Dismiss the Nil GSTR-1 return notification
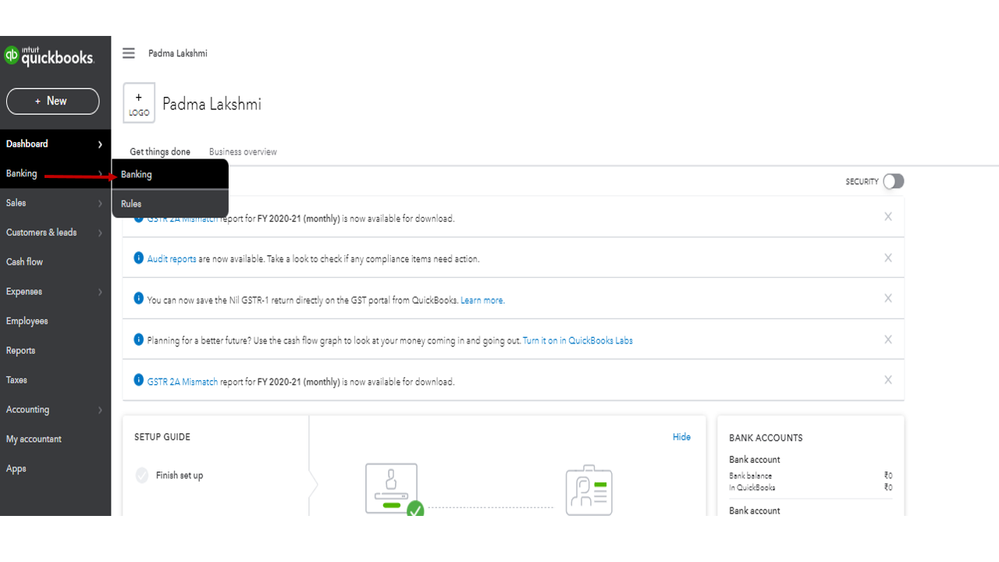 coord(888,299)
